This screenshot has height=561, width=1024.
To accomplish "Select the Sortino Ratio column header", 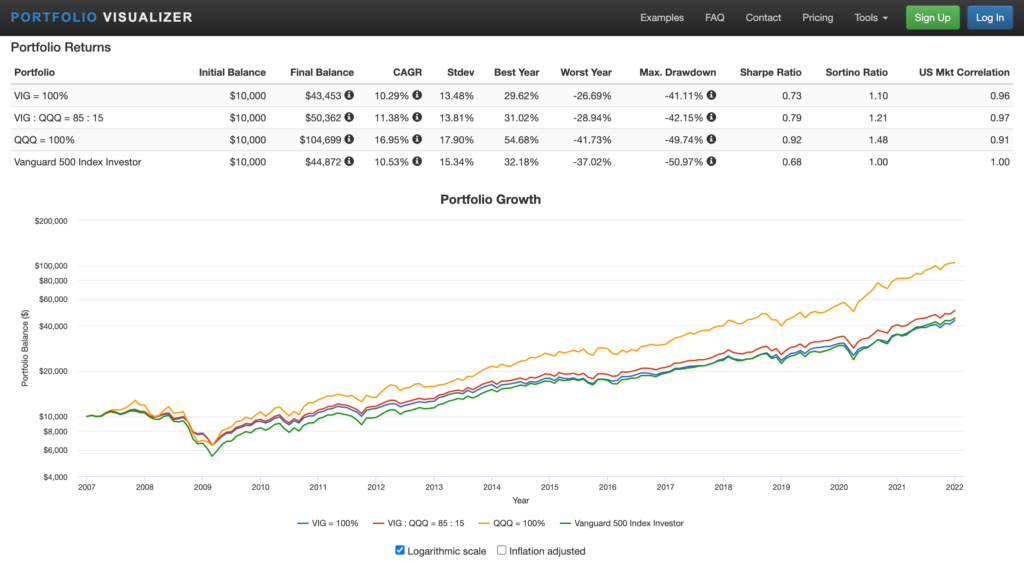I will pos(856,72).
